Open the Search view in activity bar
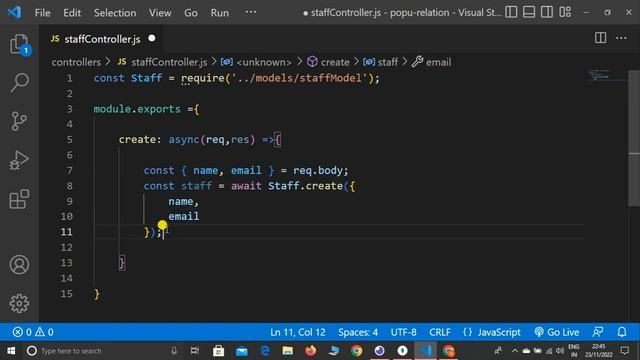The width and height of the screenshot is (640, 360). tap(19, 83)
